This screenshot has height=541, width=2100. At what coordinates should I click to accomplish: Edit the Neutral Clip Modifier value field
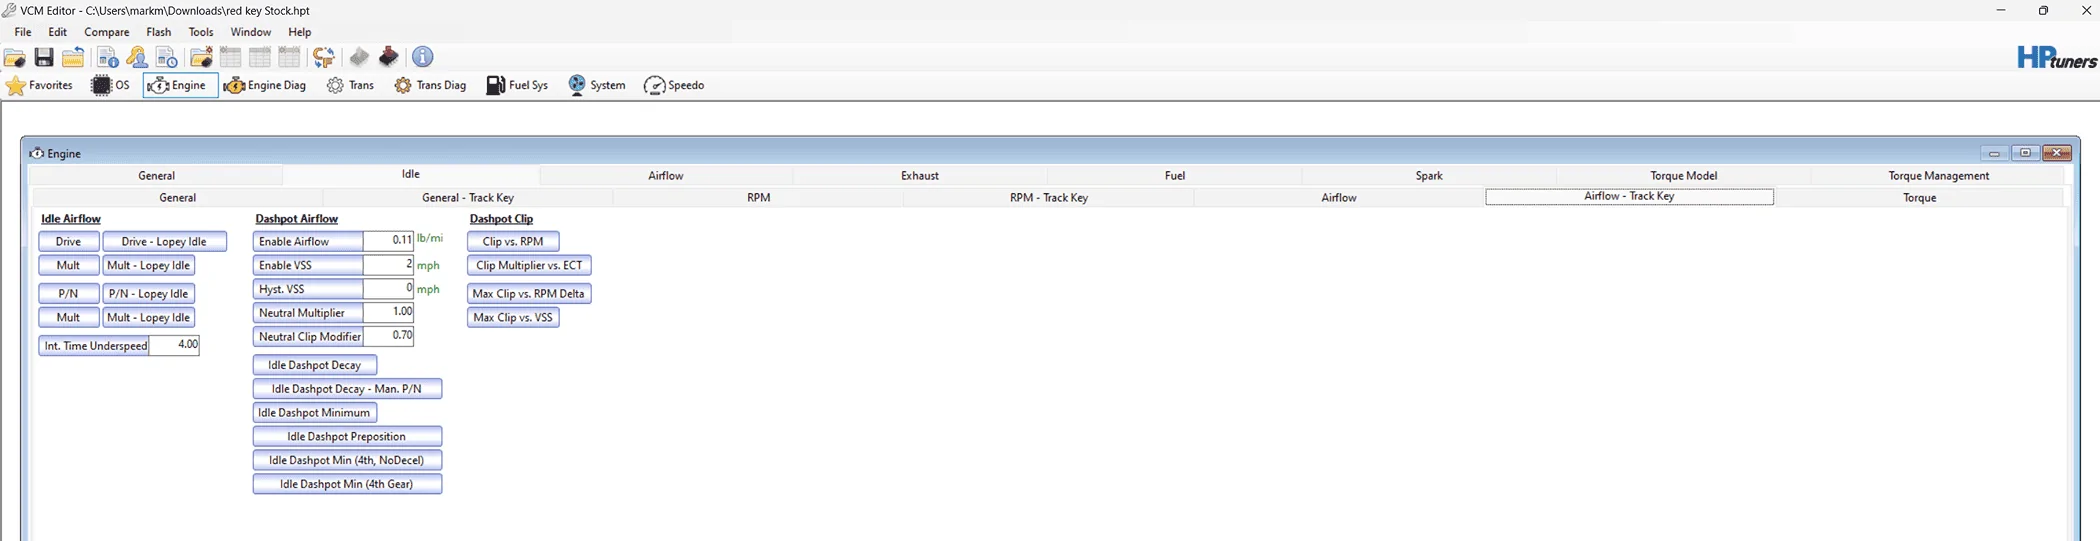point(388,337)
